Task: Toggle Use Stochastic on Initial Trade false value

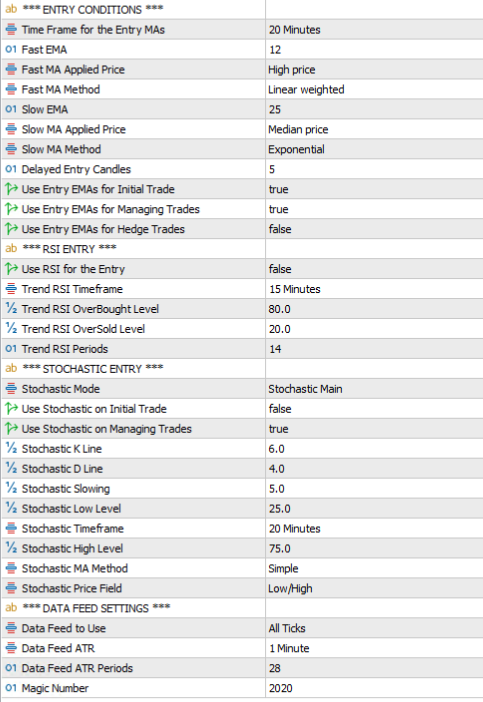Action: (x=374, y=409)
